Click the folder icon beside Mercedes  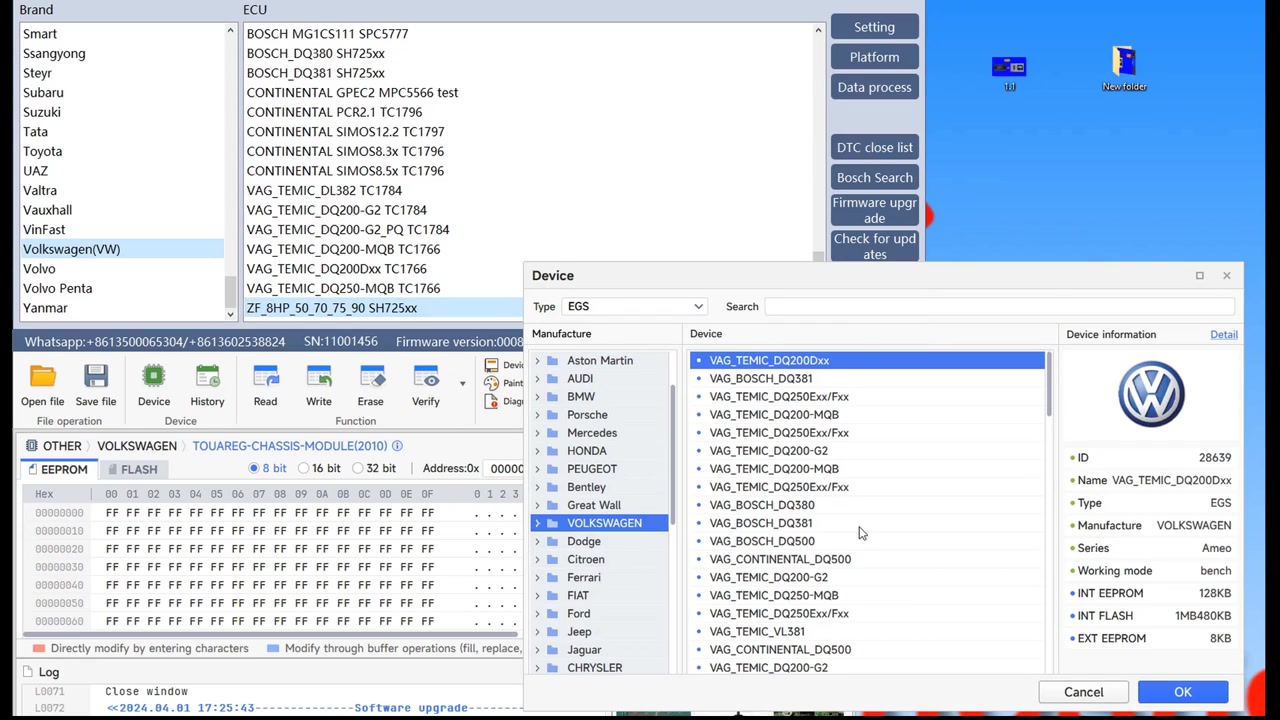point(553,433)
